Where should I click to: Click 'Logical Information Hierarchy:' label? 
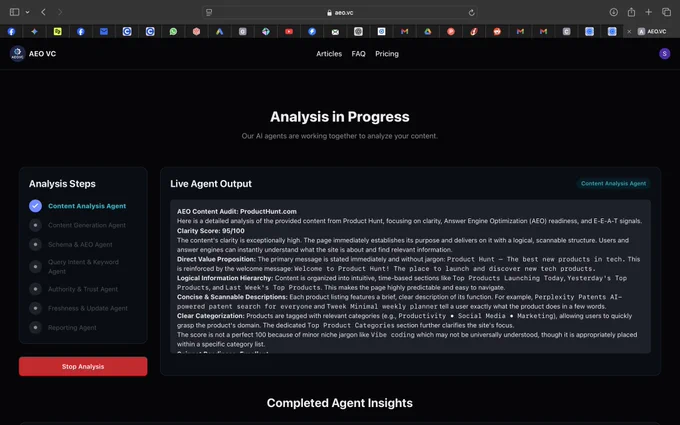coord(225,278)
